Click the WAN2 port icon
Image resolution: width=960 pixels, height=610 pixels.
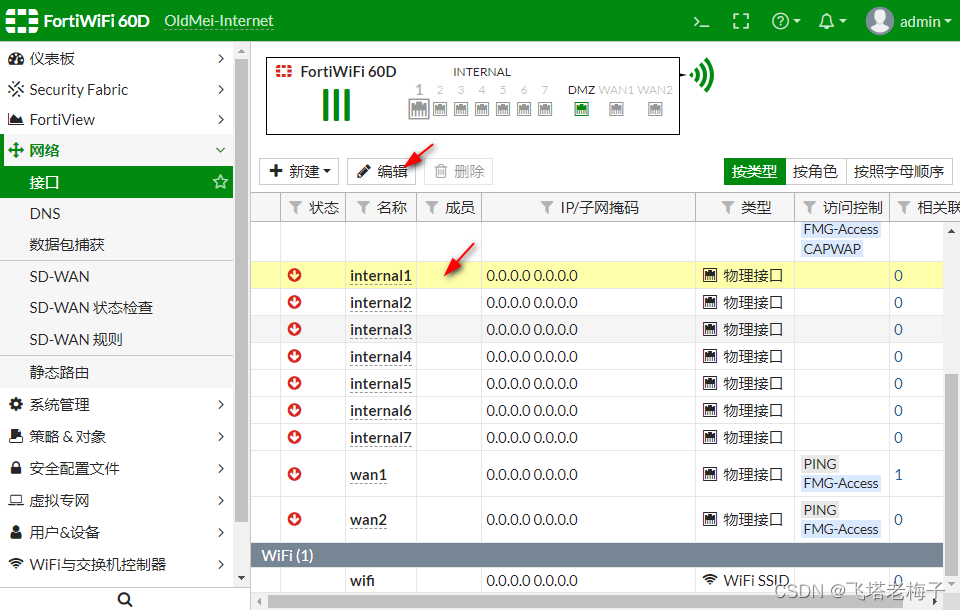click(655, 109)
